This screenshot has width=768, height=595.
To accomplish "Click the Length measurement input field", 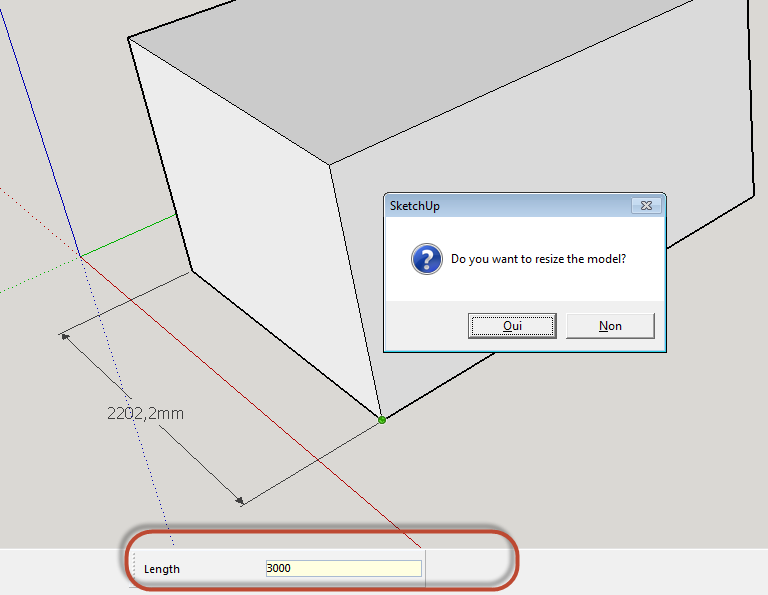I will tap(343, 568).
